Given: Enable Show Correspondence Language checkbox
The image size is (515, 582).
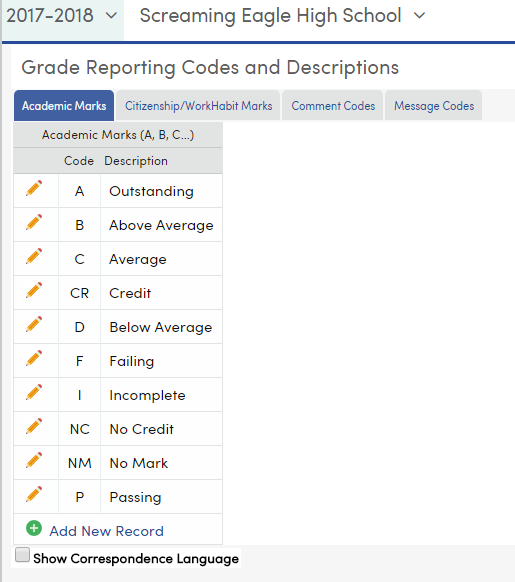Looking at the screenshot, I should 22,555.
